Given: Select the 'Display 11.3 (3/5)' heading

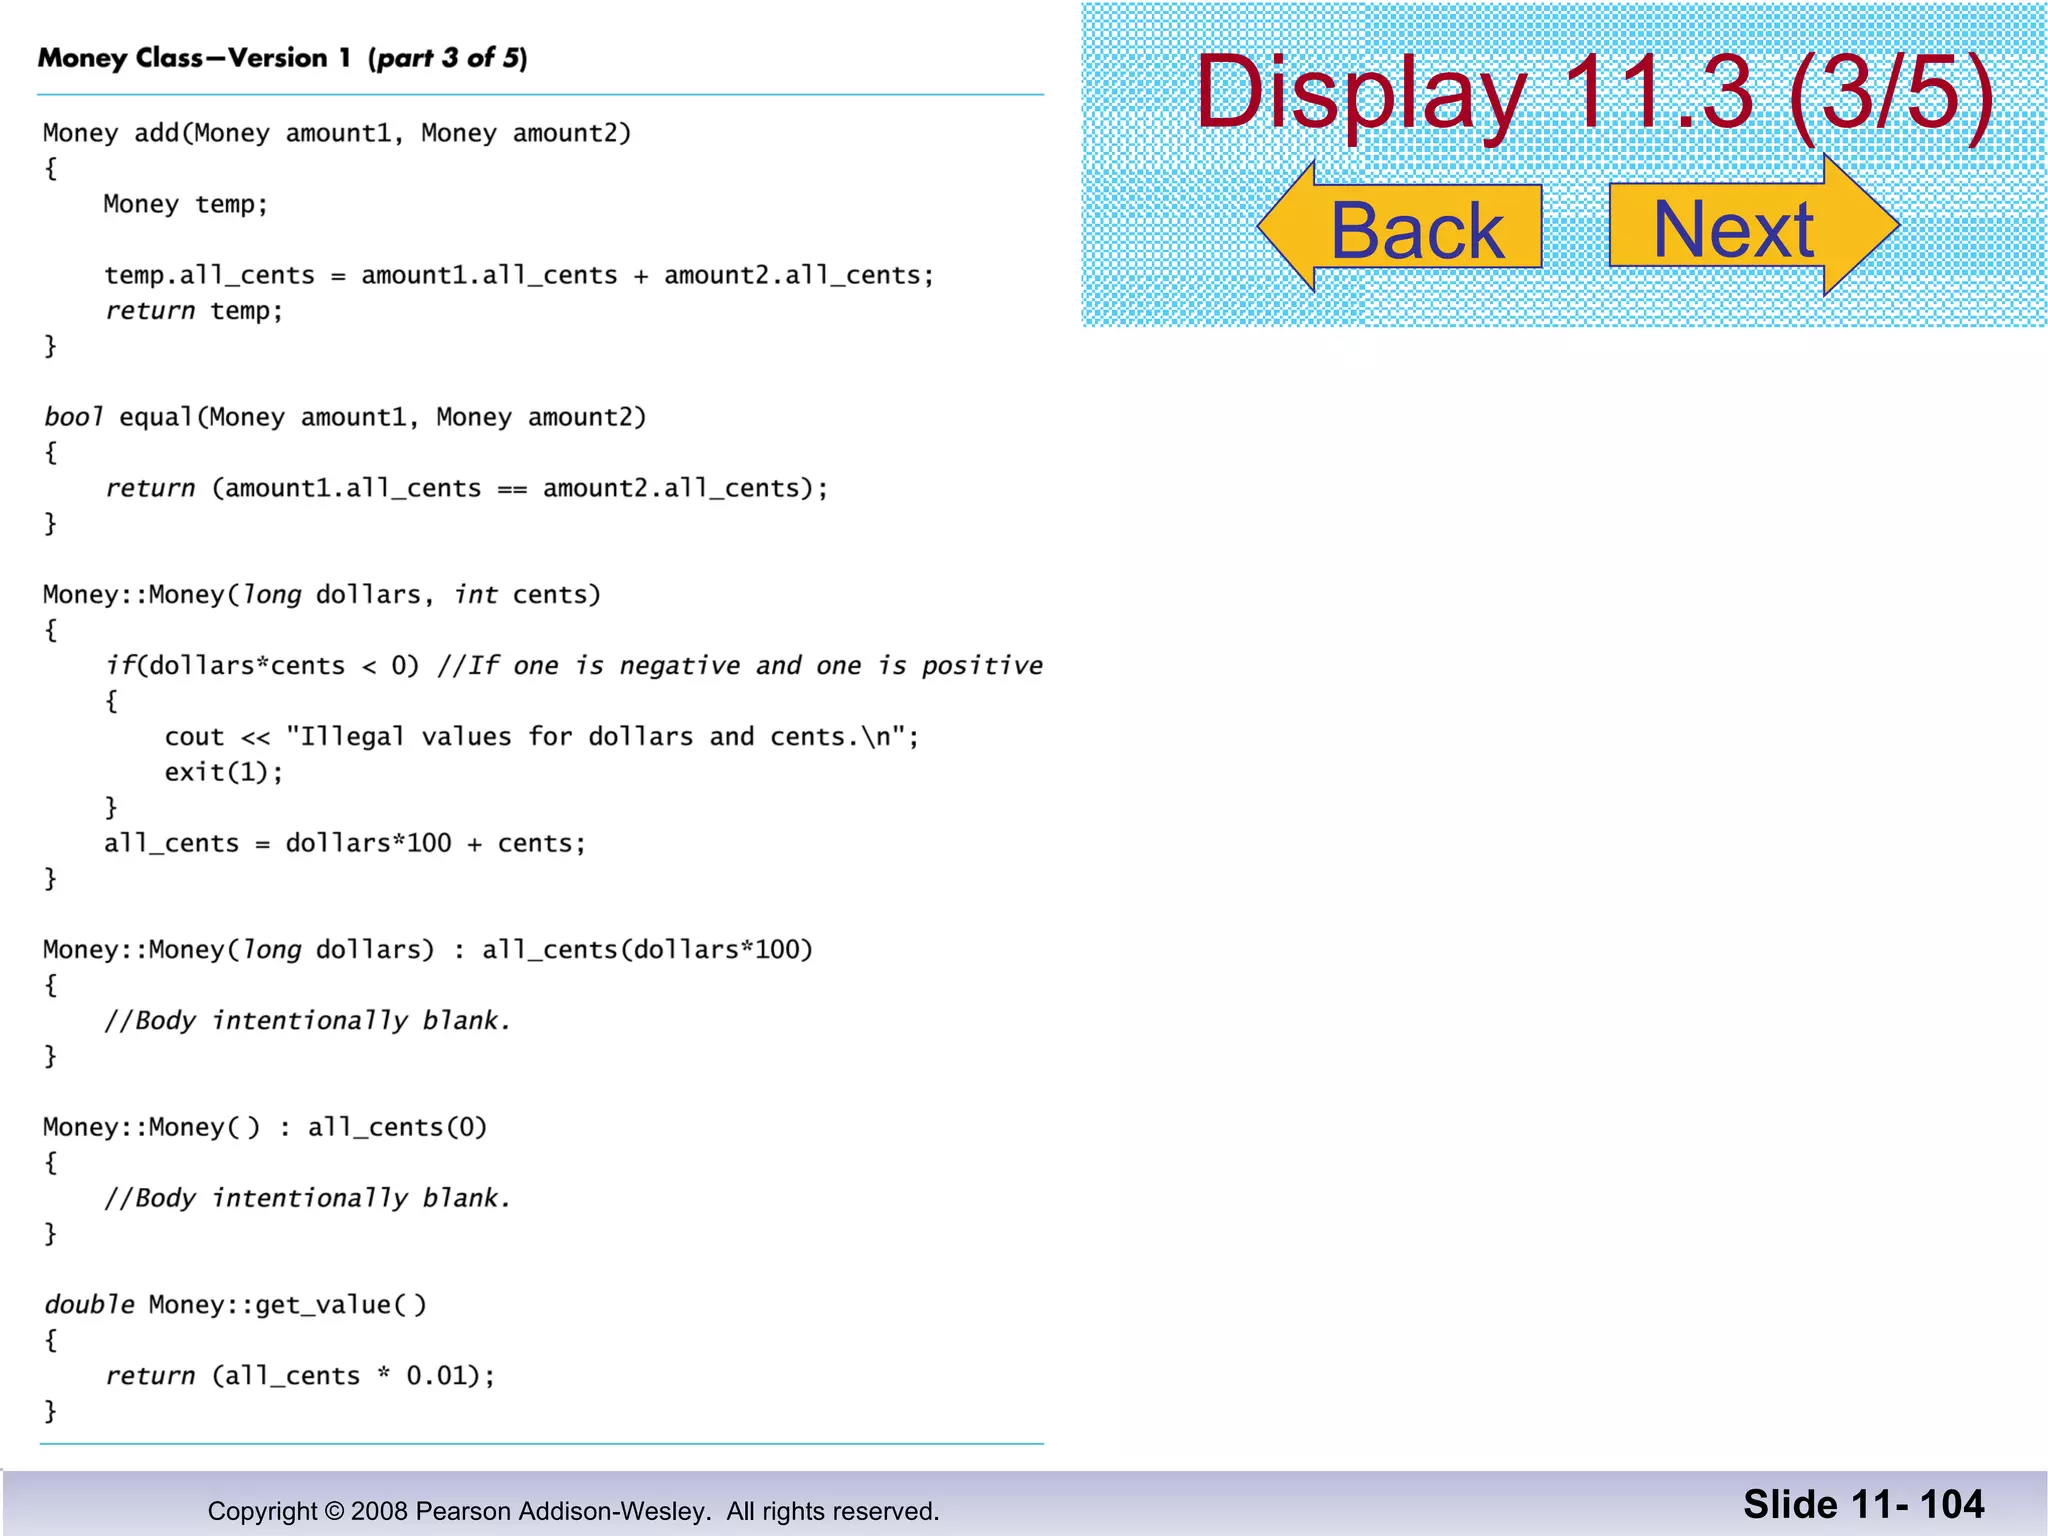Looking at the screenshot, I should [x=1594, y=94].
